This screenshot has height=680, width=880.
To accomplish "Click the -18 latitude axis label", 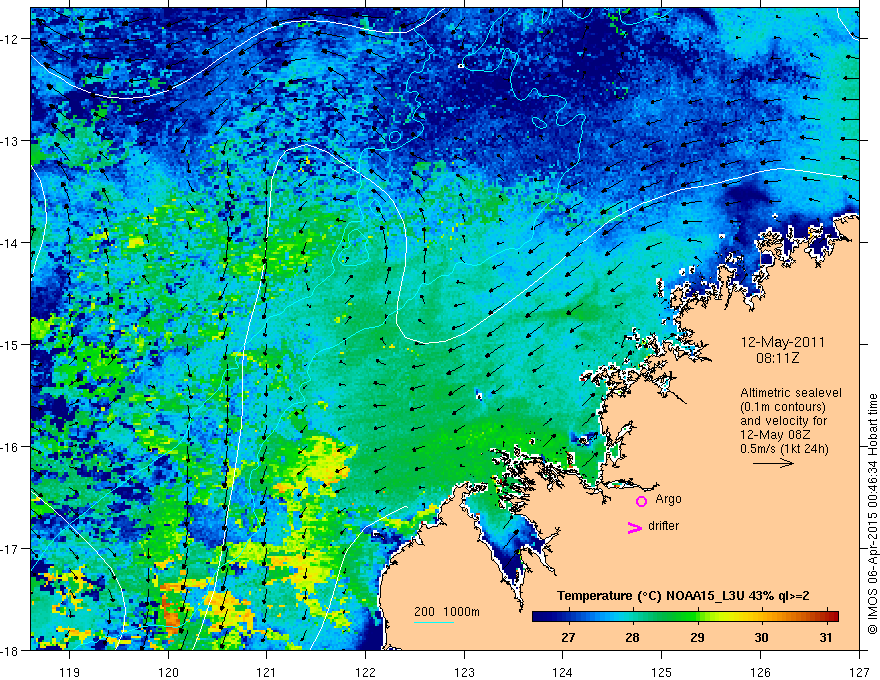I will click(x=11, y=650).
